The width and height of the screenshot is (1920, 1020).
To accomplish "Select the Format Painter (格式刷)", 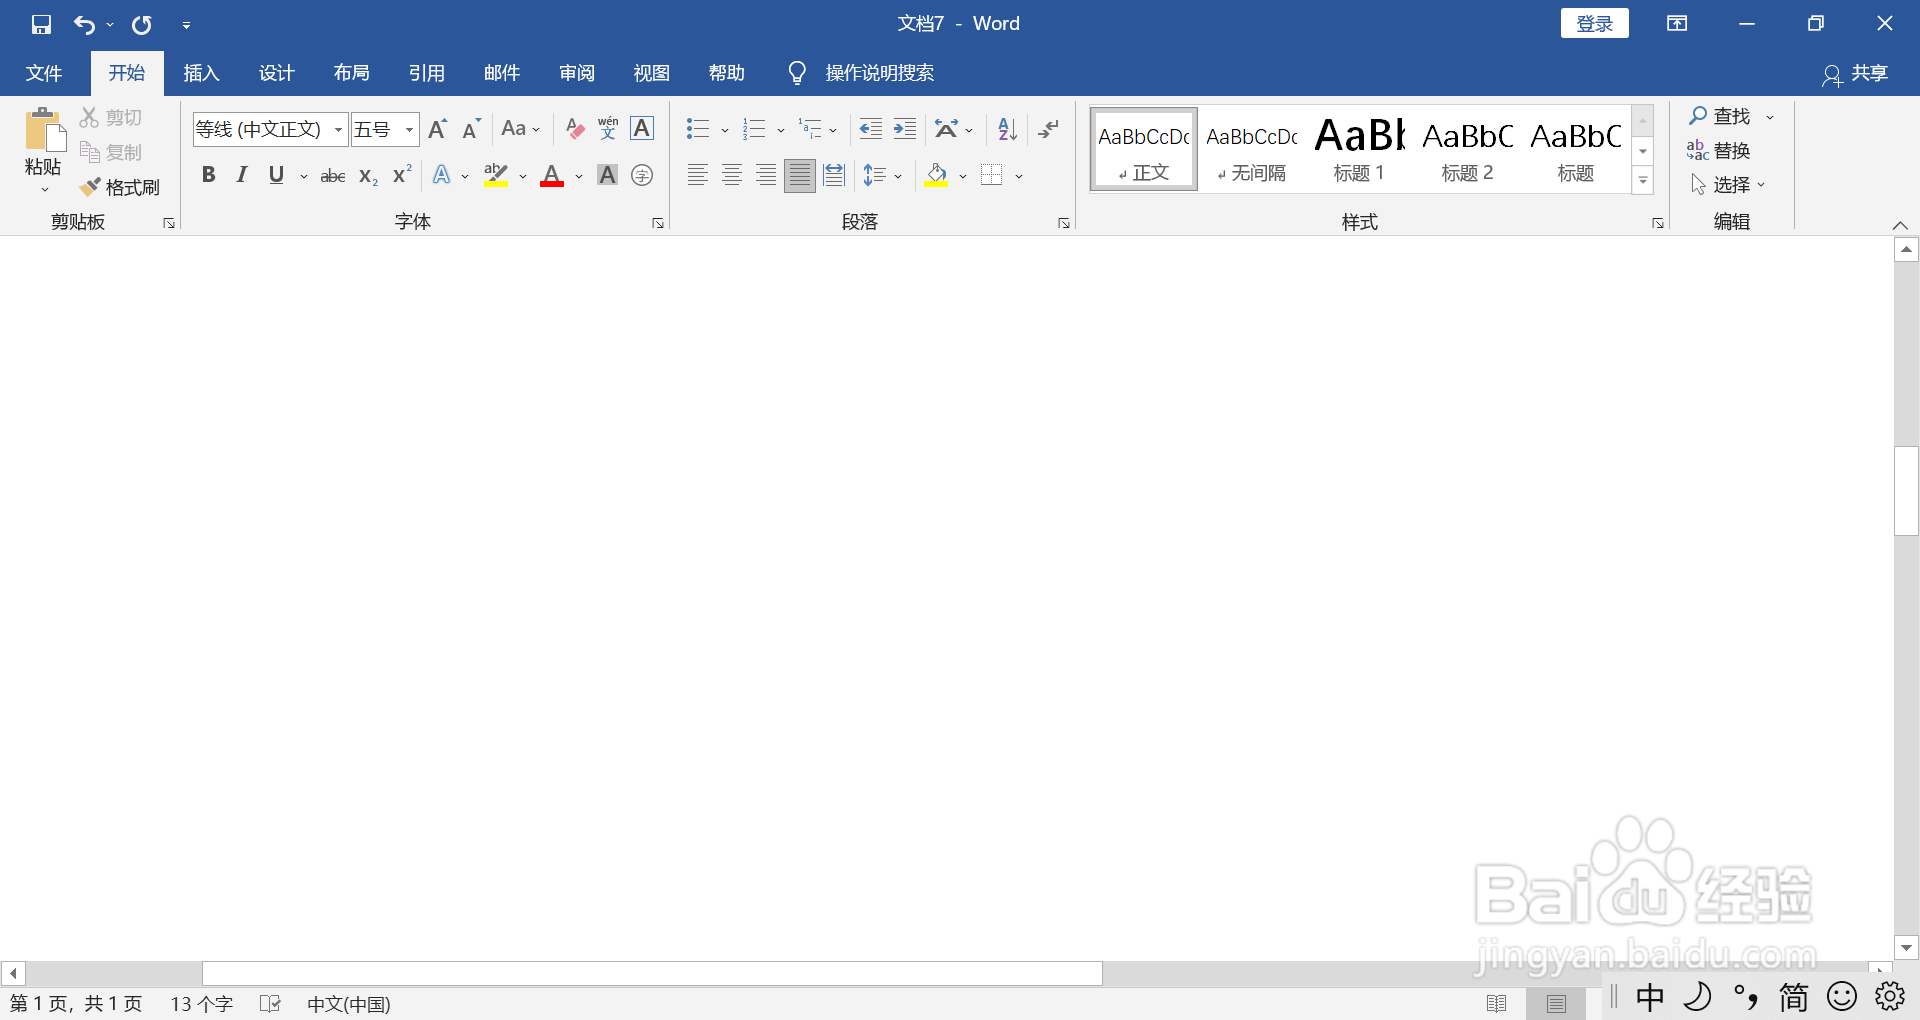I will [x=120, y=187].
